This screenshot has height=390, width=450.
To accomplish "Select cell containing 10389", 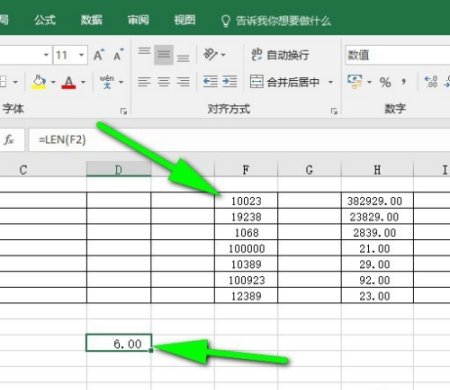I will tap(246, 264).
